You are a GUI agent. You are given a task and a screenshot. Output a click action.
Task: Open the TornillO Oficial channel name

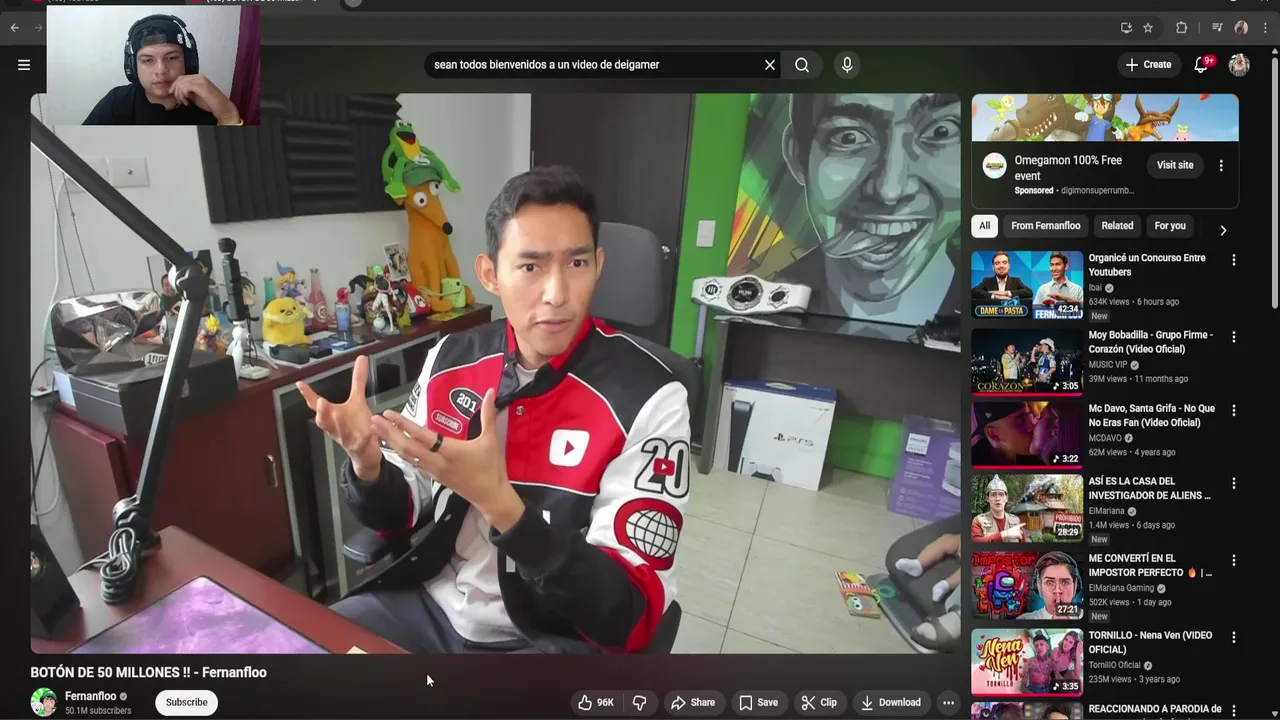click(1115, 665)
